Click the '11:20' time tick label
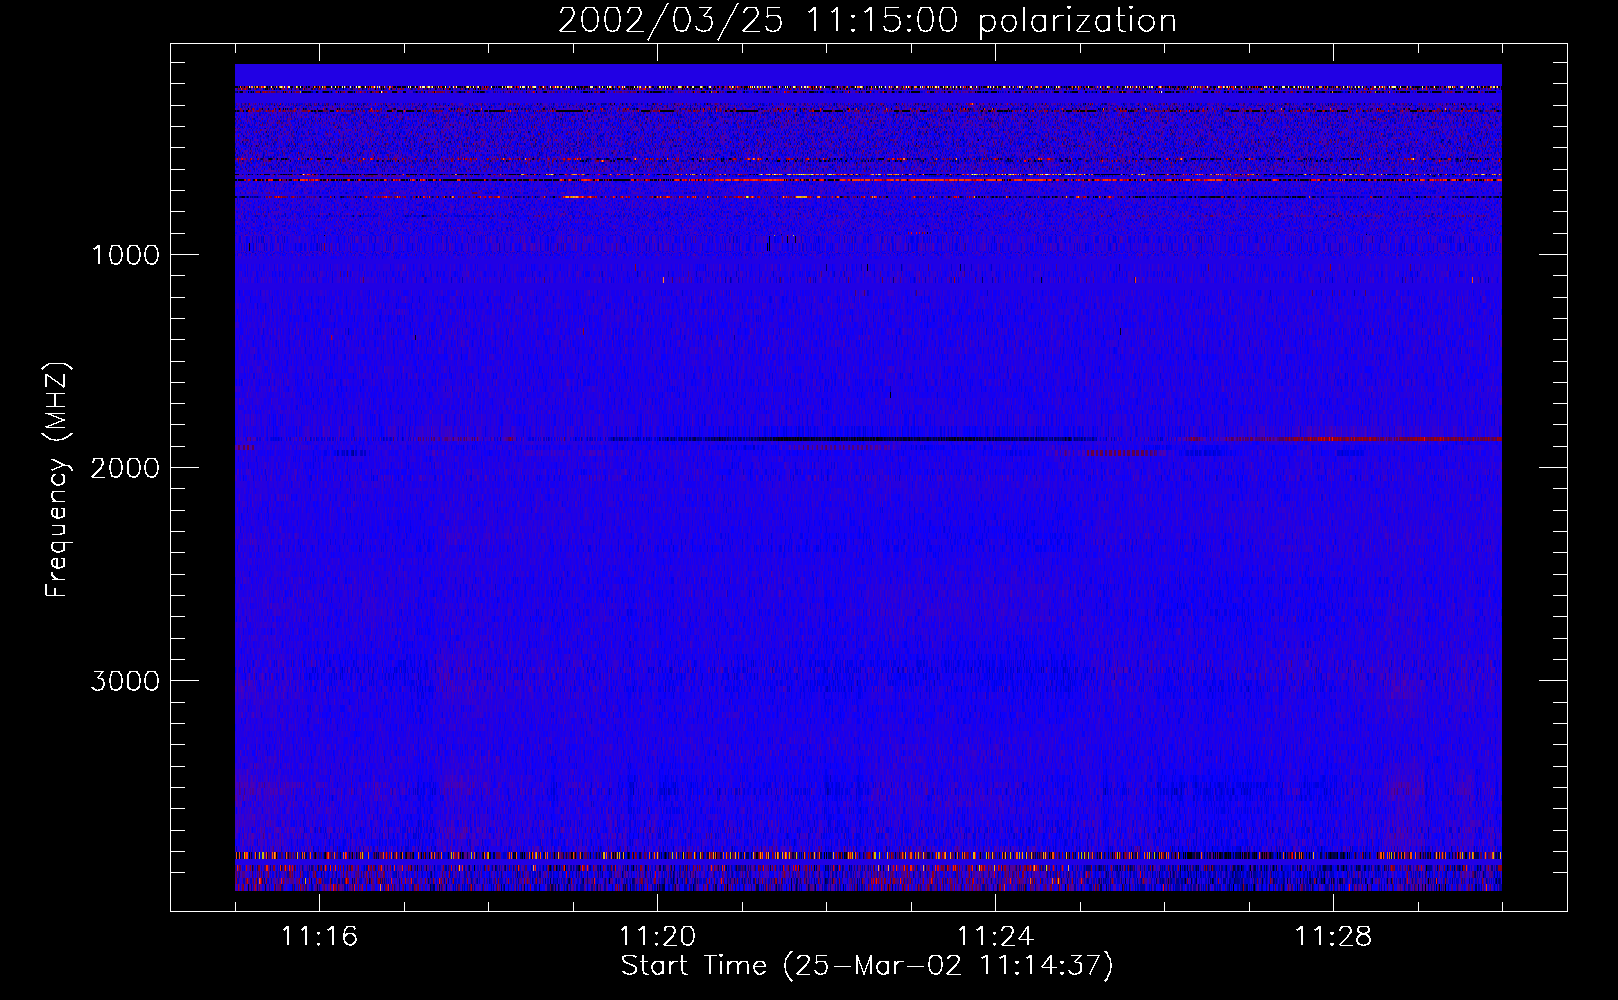Image resolution: width=1618 pixels, height=1000 pixels. (x=657, y=936)
